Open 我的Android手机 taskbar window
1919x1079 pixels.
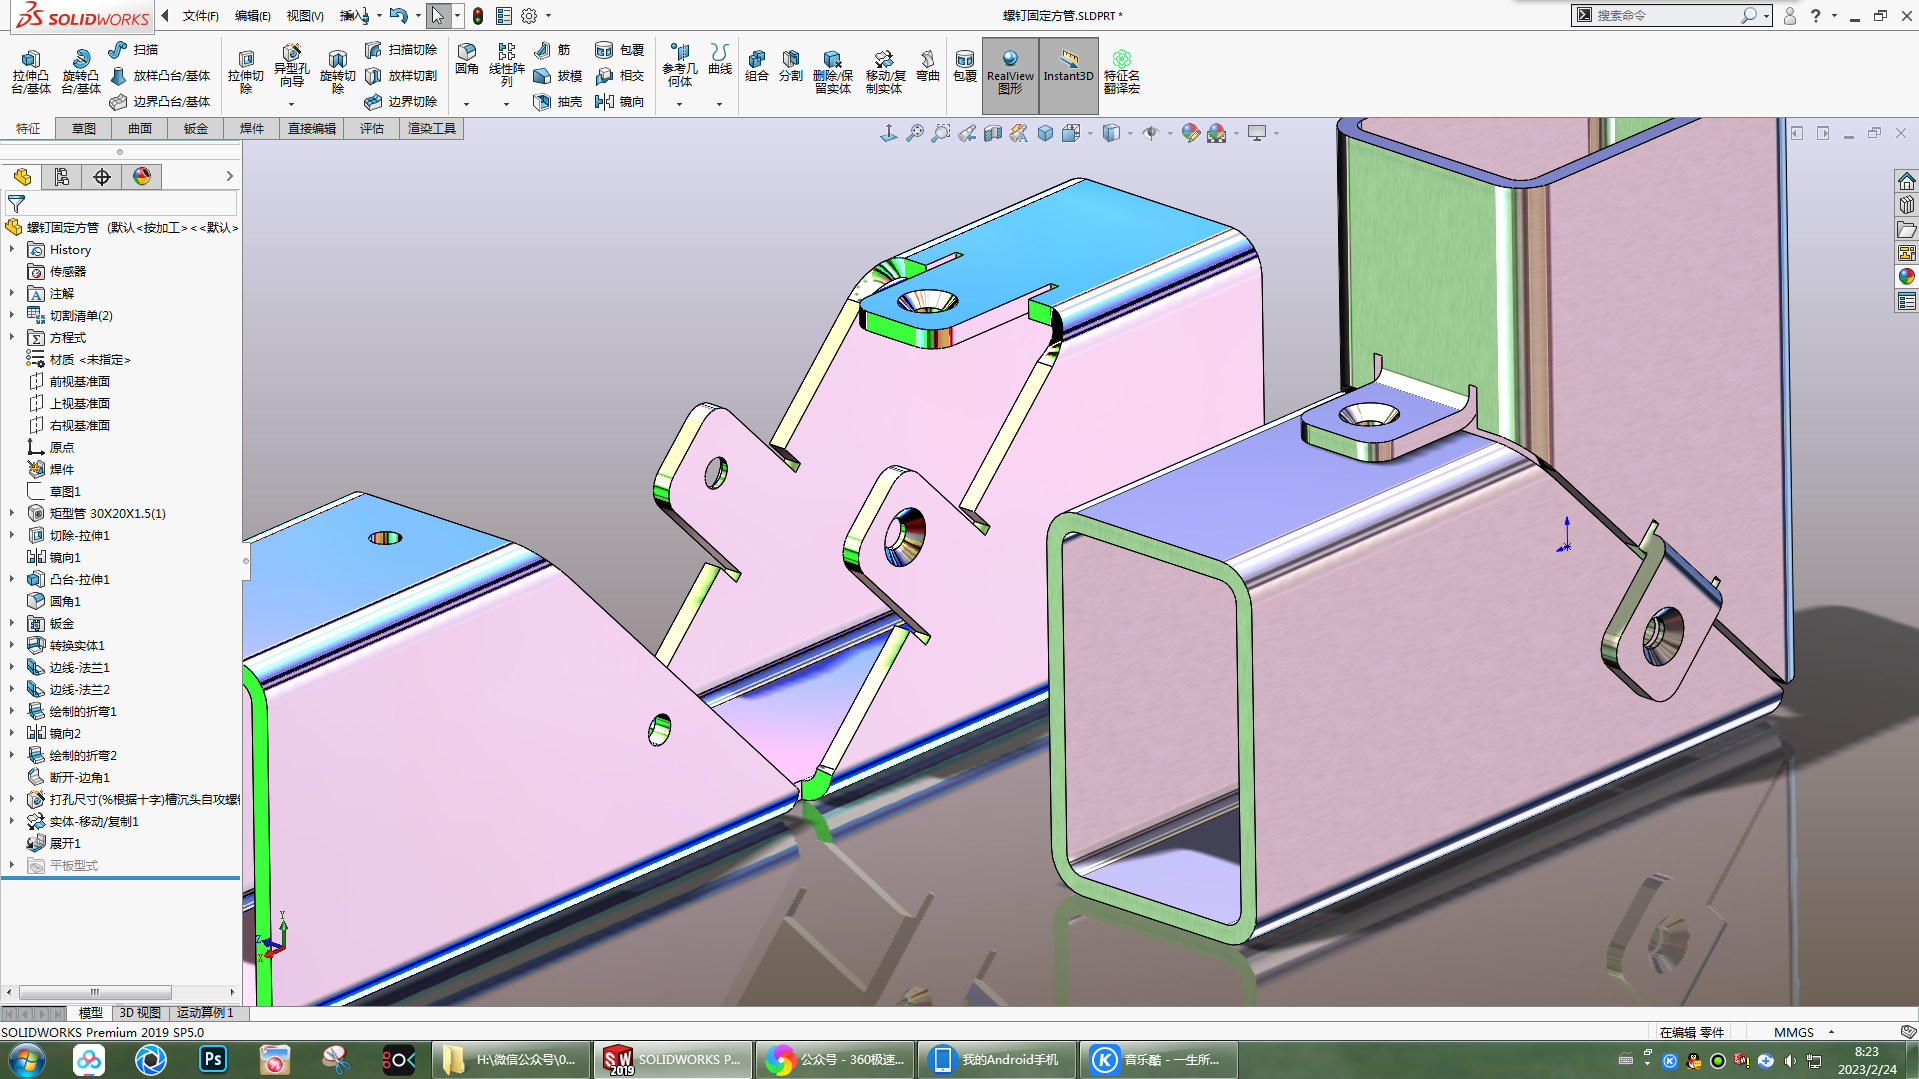996,1060
